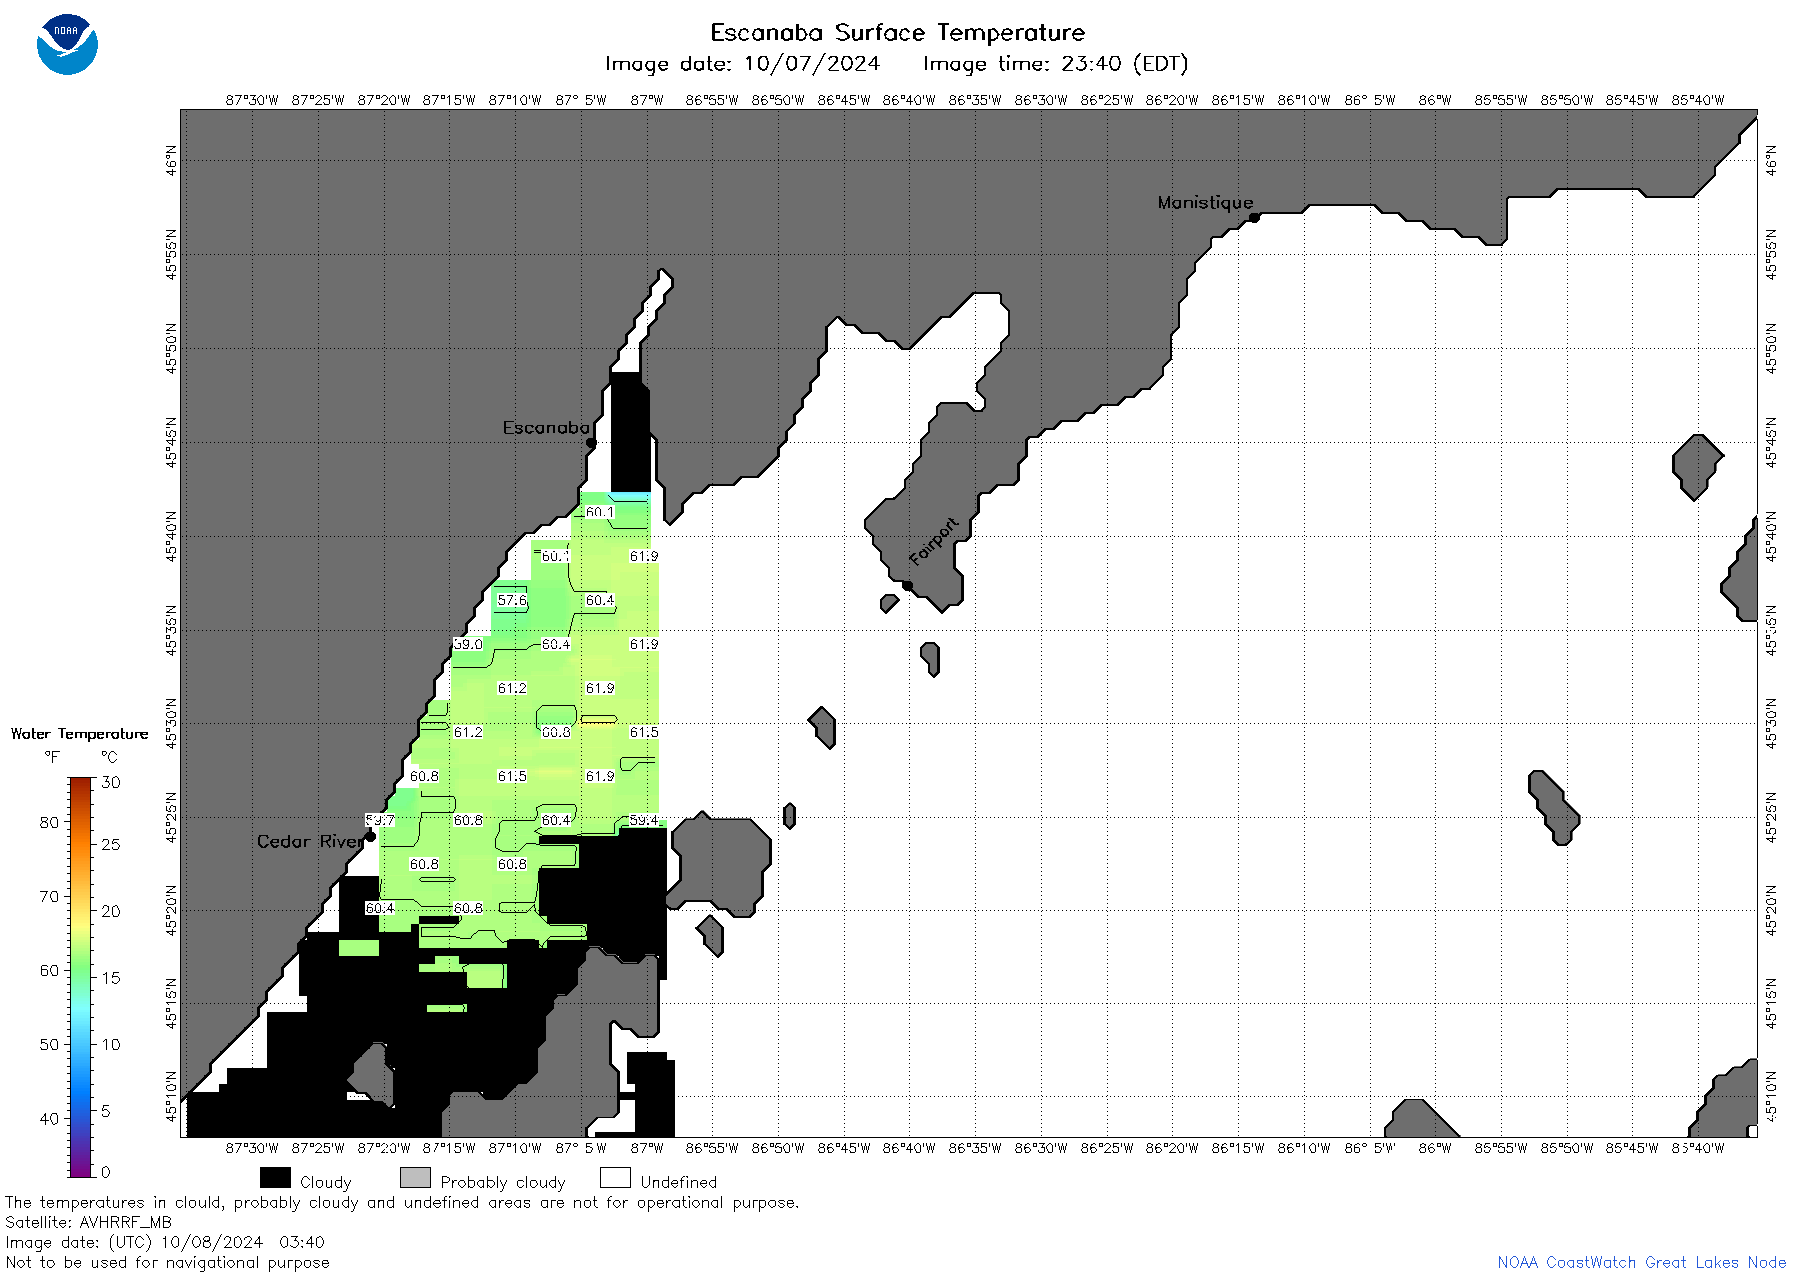This screenshot has height=1278, width=1797.
Task: Click the °F scale unit label
Action: (52, 757)
